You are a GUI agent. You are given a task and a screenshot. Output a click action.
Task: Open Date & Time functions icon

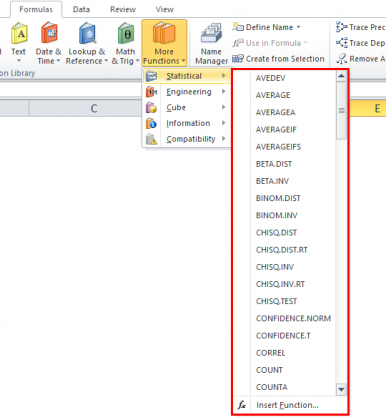tap(49, 33)
